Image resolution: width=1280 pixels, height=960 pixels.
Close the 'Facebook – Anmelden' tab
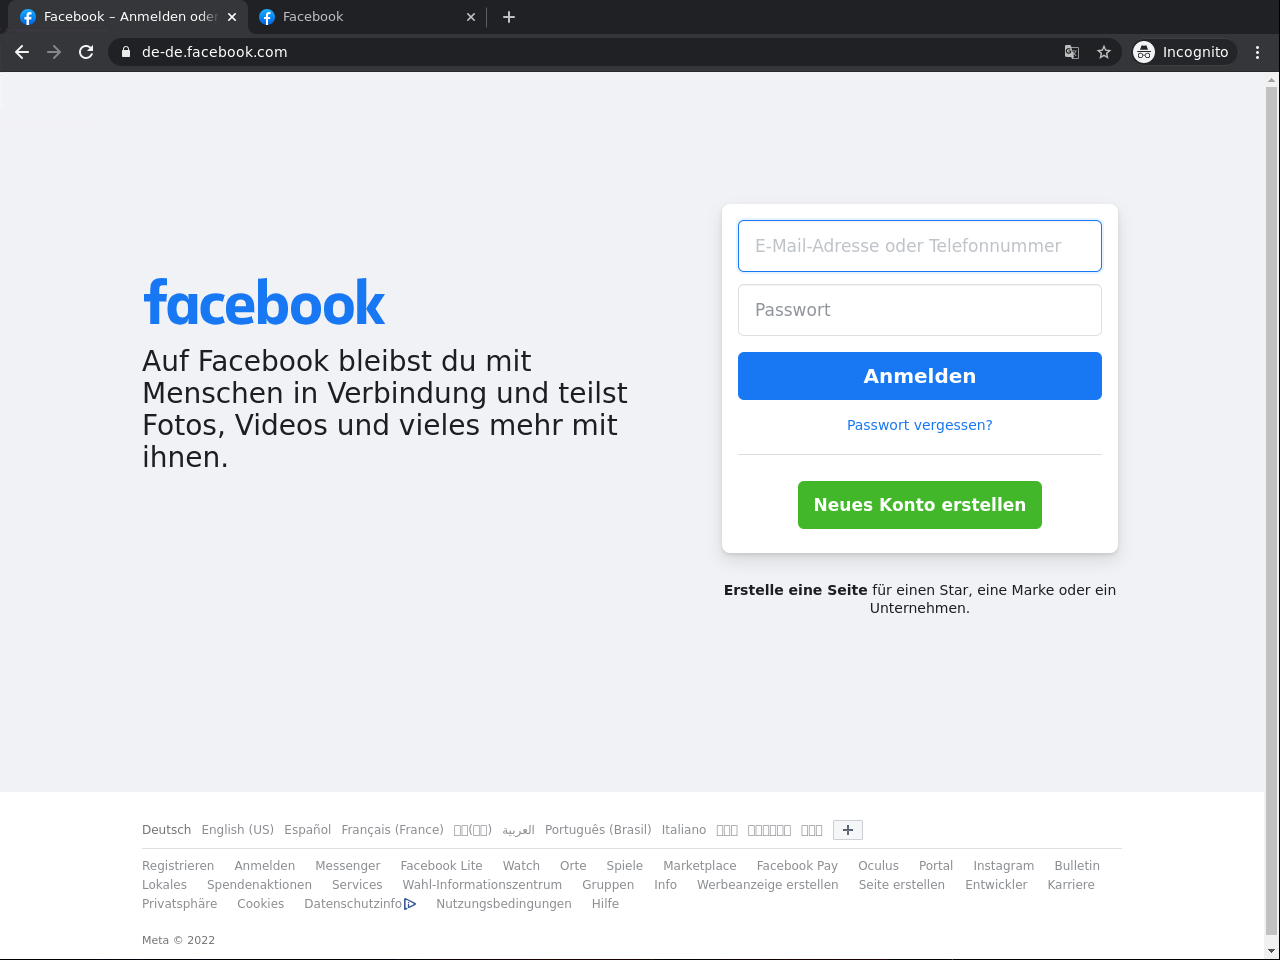coord(232,17)
